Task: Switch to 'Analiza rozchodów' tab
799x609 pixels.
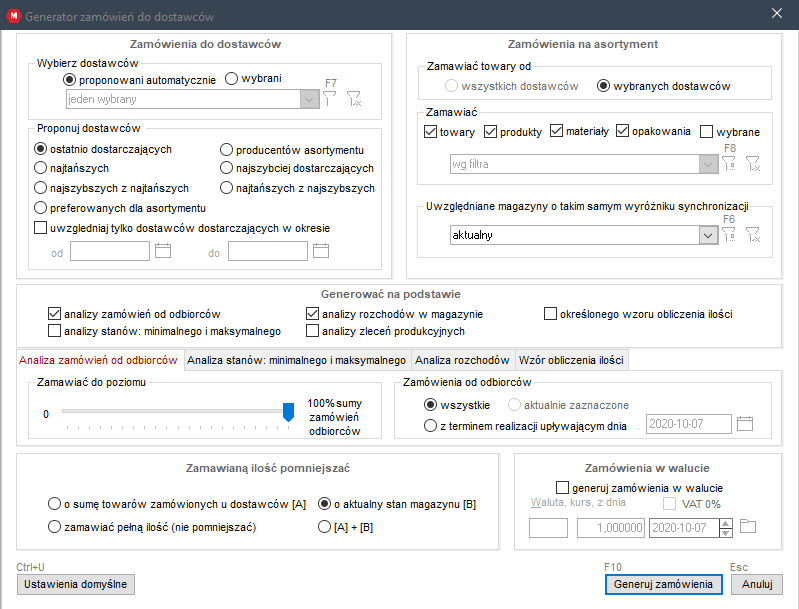Action: (462, 360)
